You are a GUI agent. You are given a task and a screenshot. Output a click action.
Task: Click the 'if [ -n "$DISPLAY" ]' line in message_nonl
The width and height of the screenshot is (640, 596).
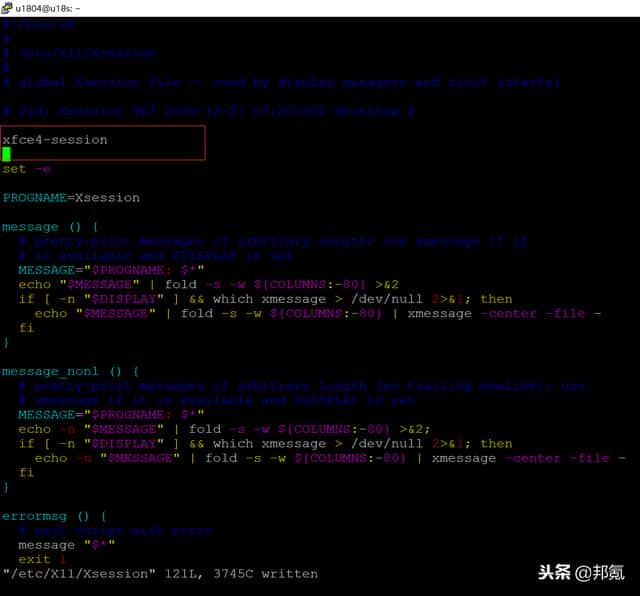pos(265,444)
